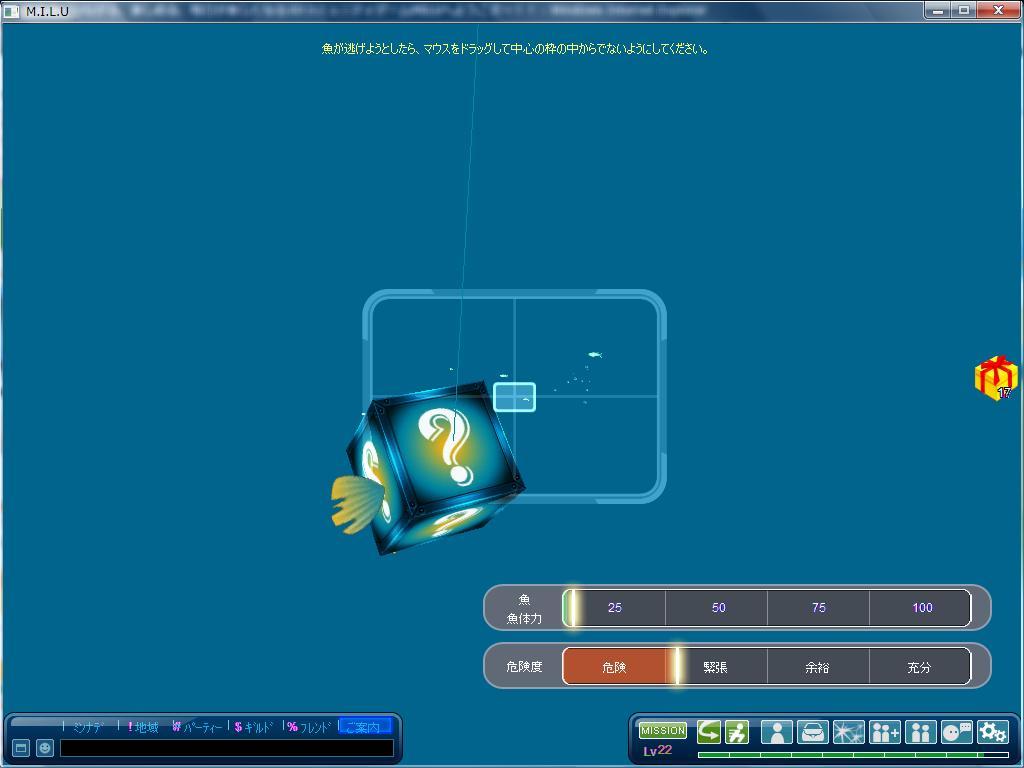
Task: Click the M.I.L.U window title icon
Action: tap(11, 11)
